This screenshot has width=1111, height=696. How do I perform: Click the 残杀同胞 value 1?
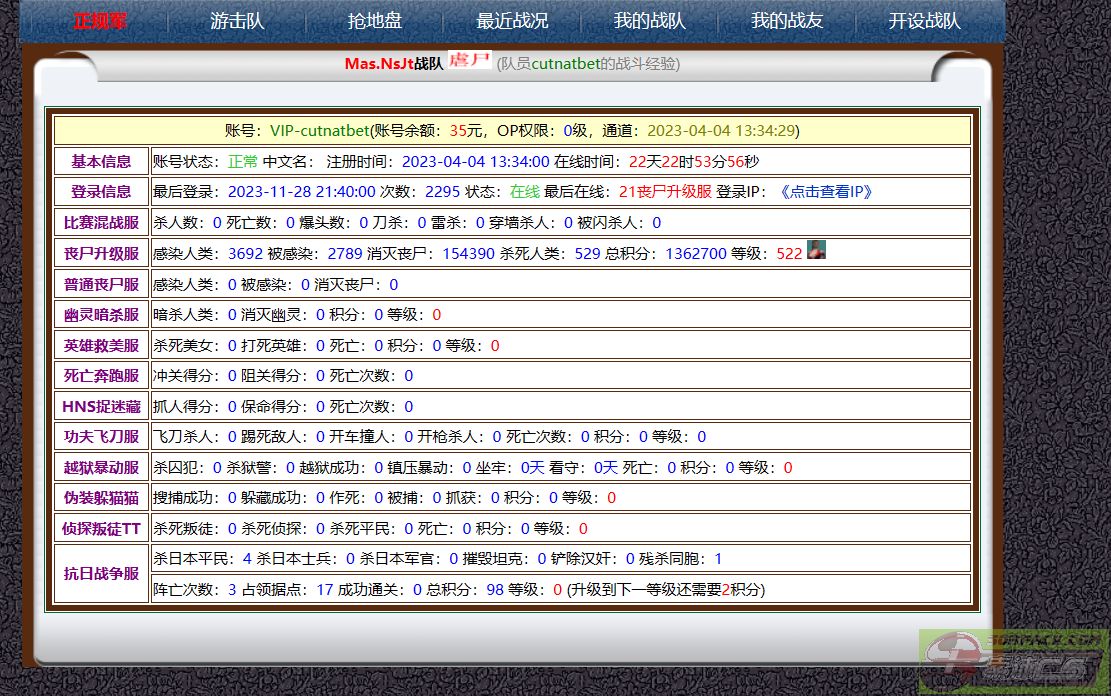718,559
